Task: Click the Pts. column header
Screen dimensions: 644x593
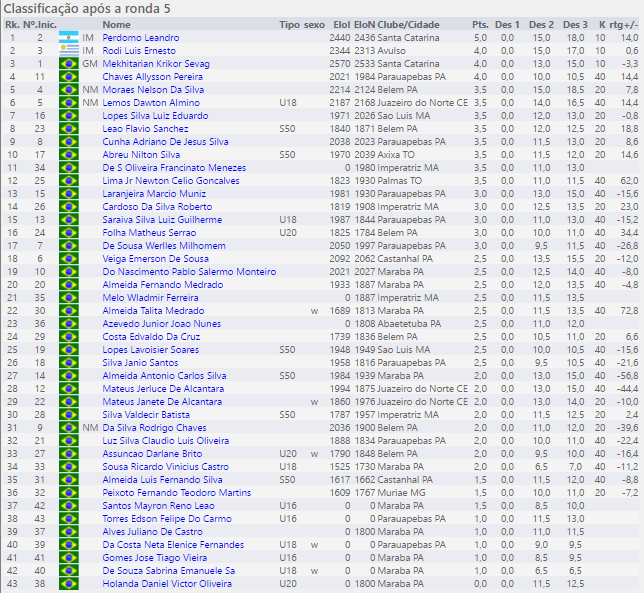Action: tap(480, 24)
